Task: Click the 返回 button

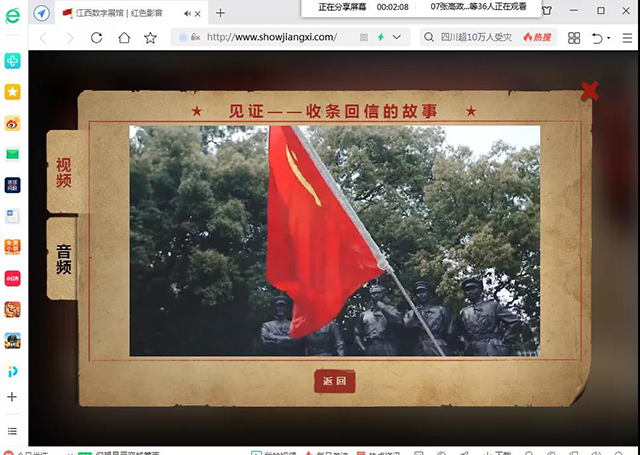Action: pos(334,381)
